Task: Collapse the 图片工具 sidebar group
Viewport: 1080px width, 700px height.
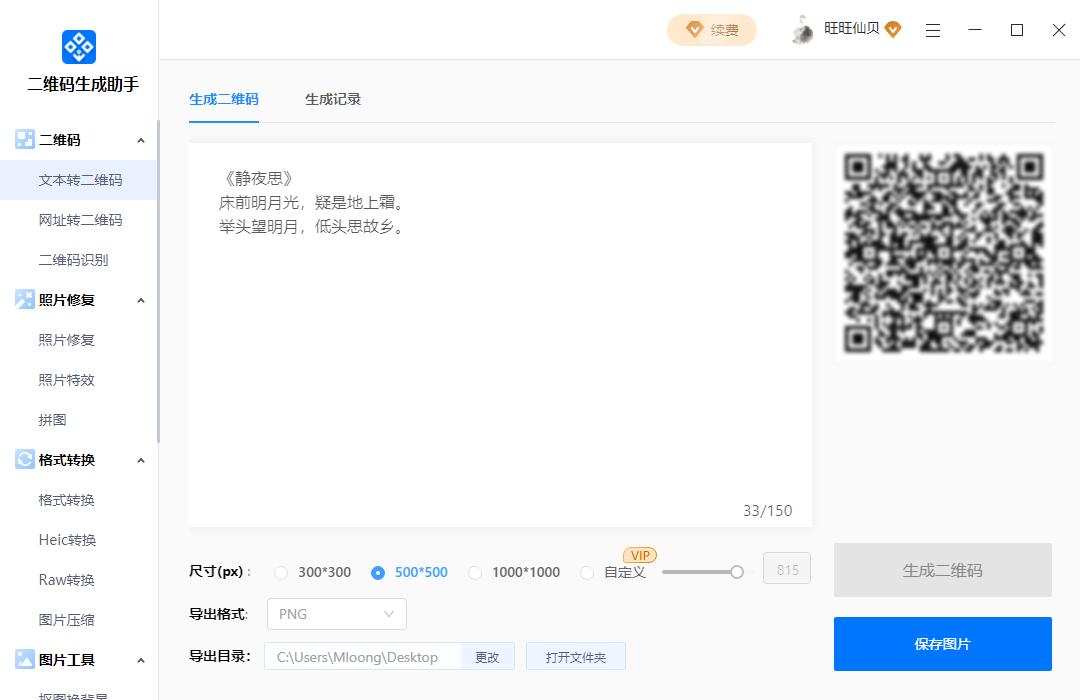Action: pyautogui.click(x=141, y=660)
